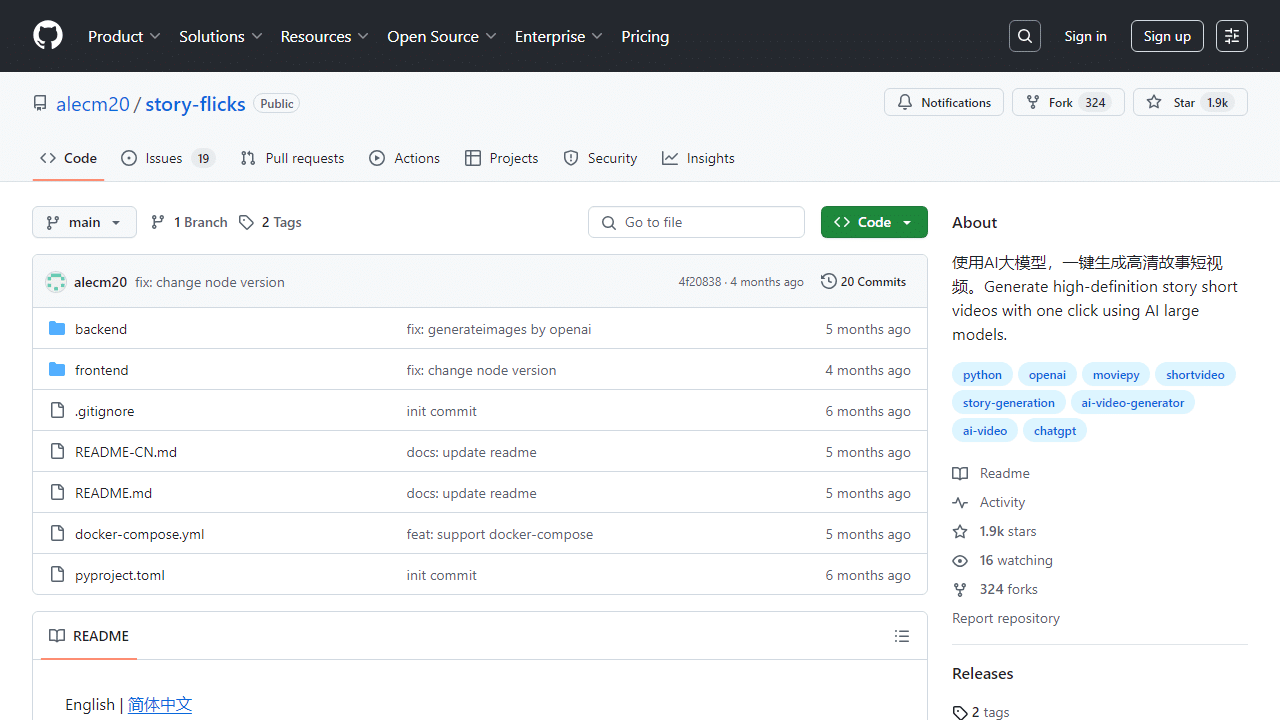Select the story-generation topic tag
1280x720 pixels.
point(1009,403)
